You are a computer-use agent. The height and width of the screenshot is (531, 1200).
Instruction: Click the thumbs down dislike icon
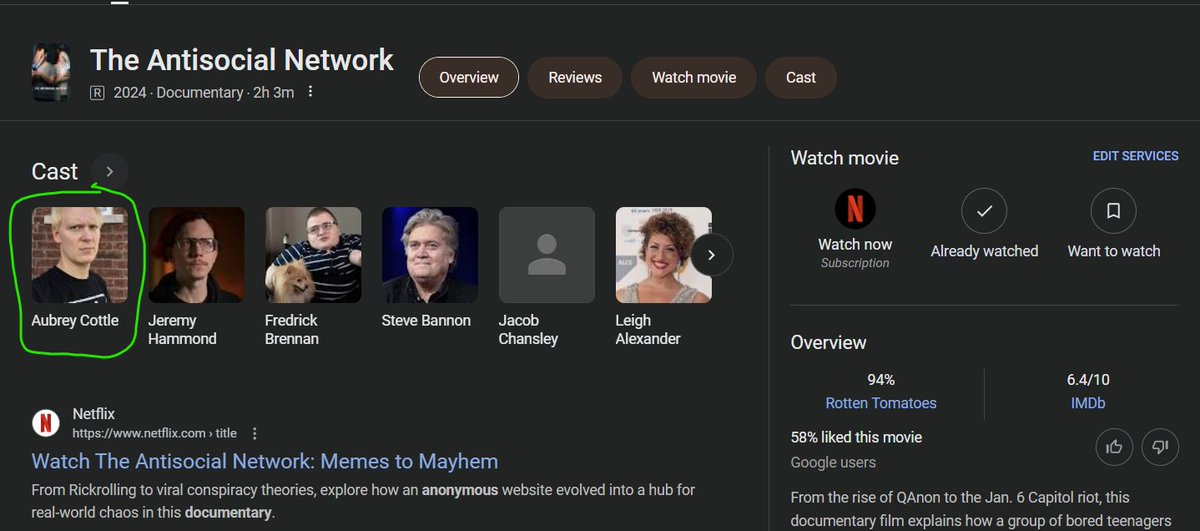pos(1160,447)
